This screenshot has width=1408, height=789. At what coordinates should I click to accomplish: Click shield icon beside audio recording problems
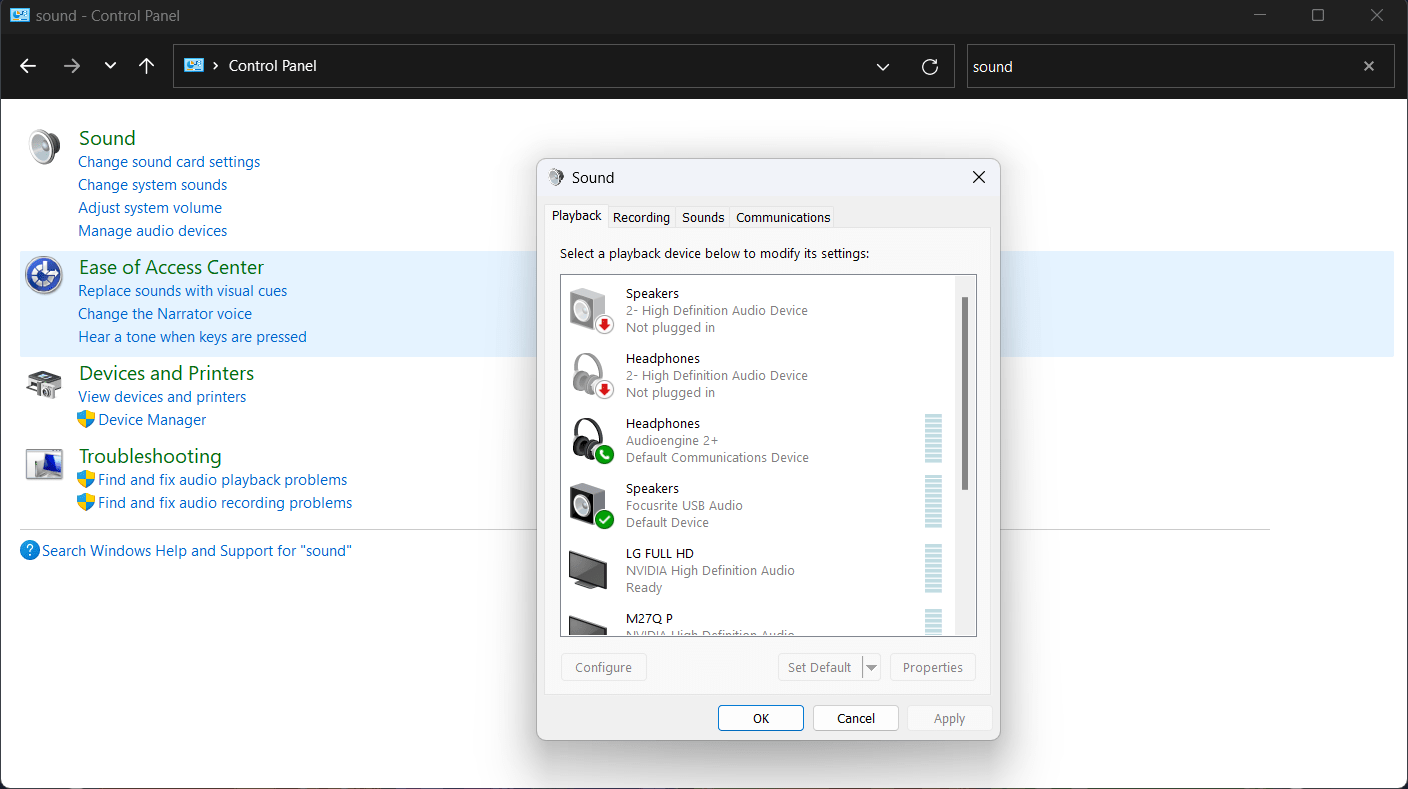click(87, 503)
